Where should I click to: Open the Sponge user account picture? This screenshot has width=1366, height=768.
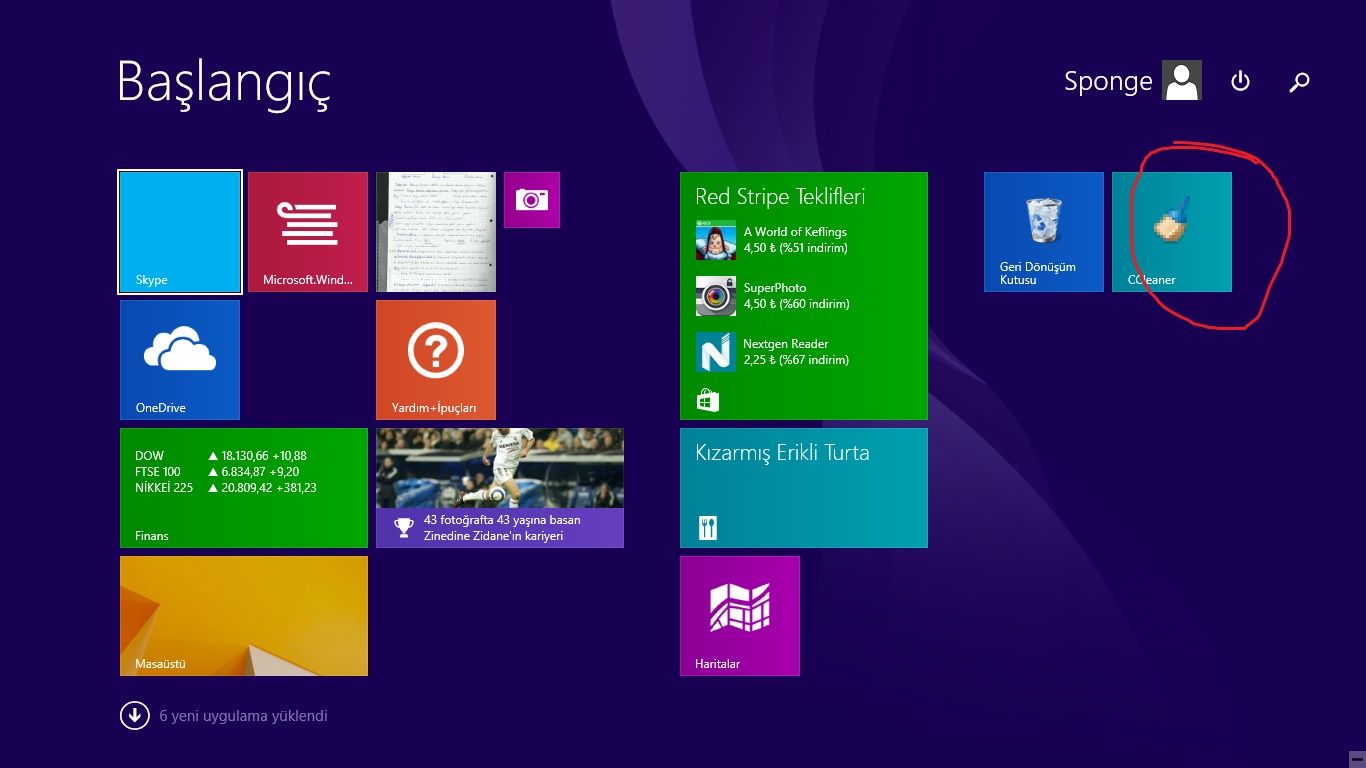click(x=1182, y=81)
